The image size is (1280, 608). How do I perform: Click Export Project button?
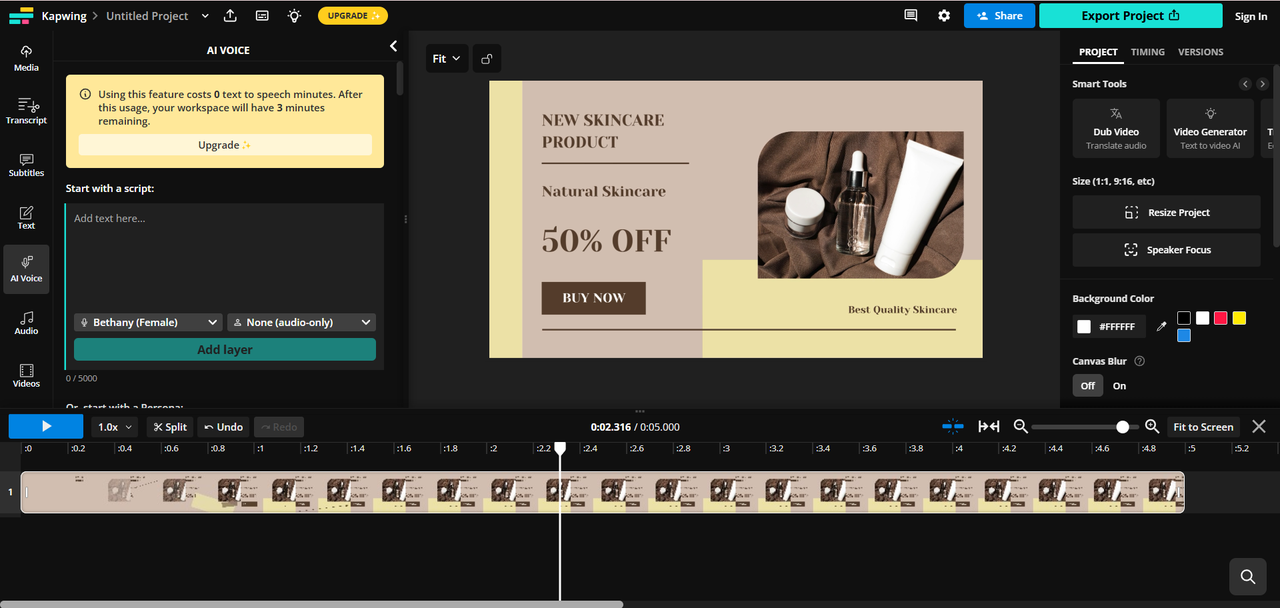pyautogui.click(x=1130, y=16)
